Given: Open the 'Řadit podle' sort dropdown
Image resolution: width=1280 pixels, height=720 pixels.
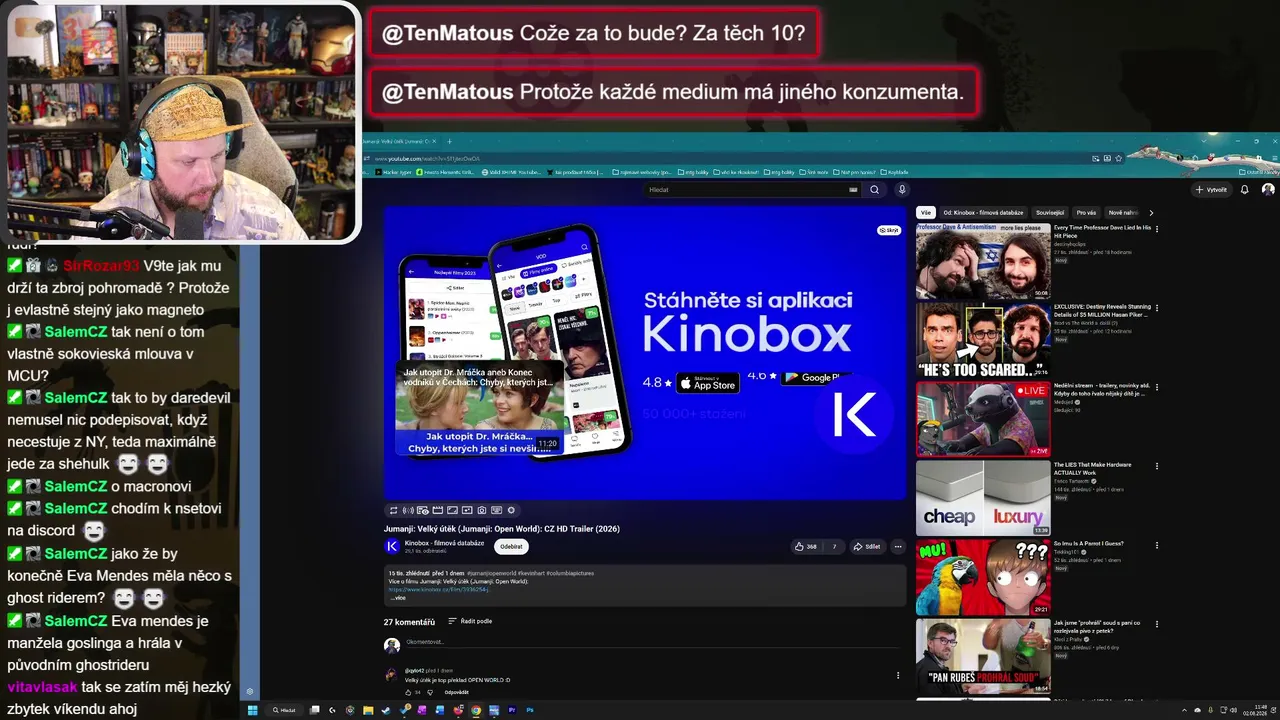Looking at the screenshot, I should tap(470, 622).
